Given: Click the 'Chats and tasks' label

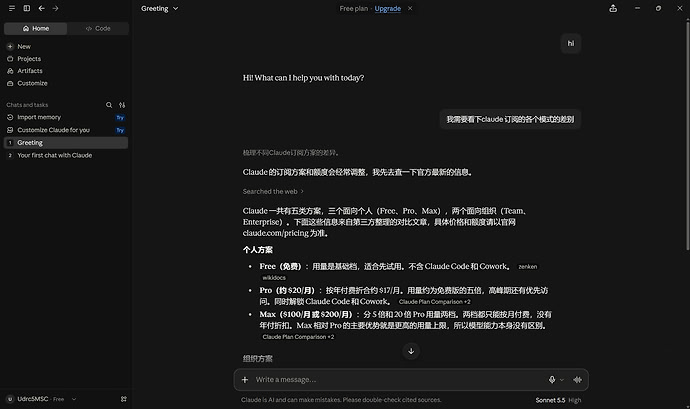Looking at the screenshot, I should click(x=27, y=105).
